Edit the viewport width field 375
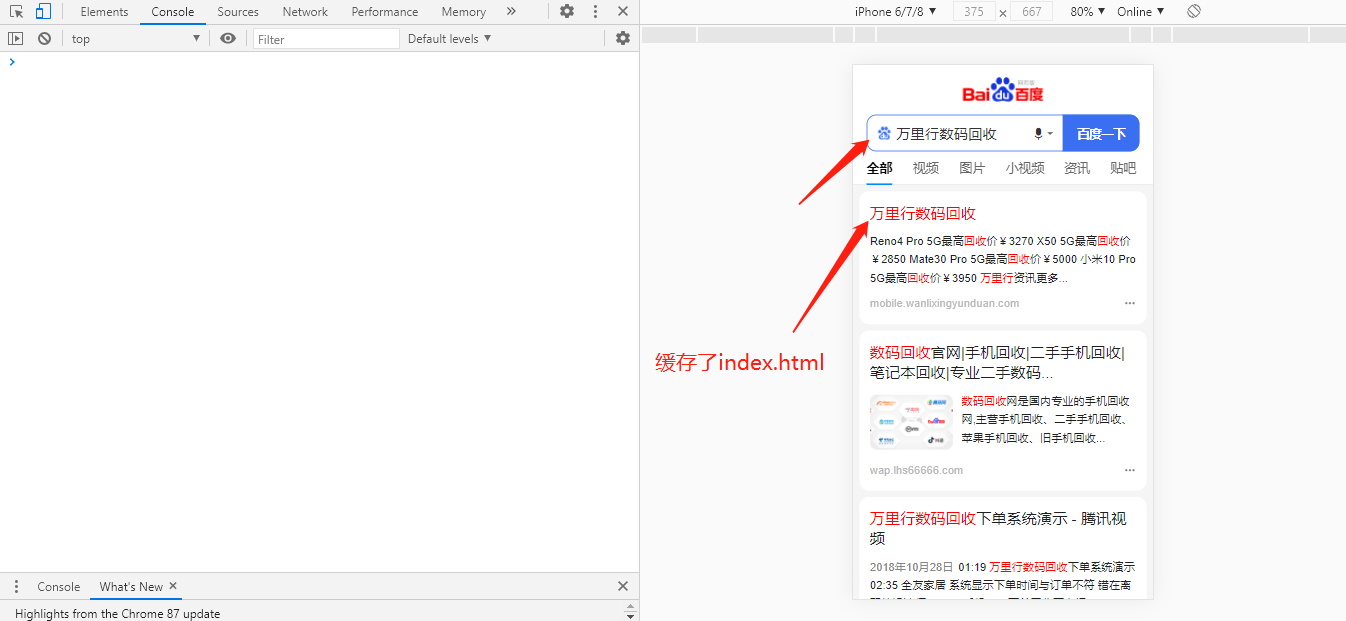The width and height of the screenshot is (1346, 621). click(x=974, y=12)
